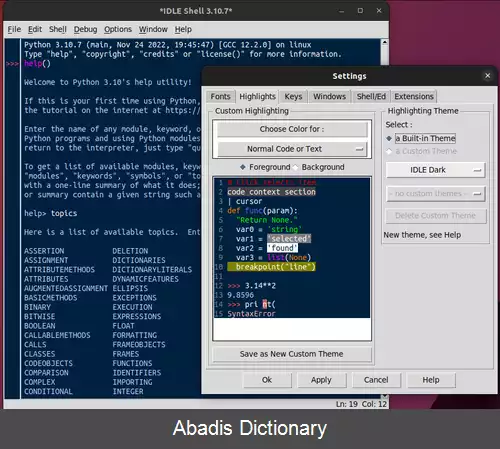500x449 pixels.
Task: Switch to the Windows tab
Action: click(x=329, y=97)
